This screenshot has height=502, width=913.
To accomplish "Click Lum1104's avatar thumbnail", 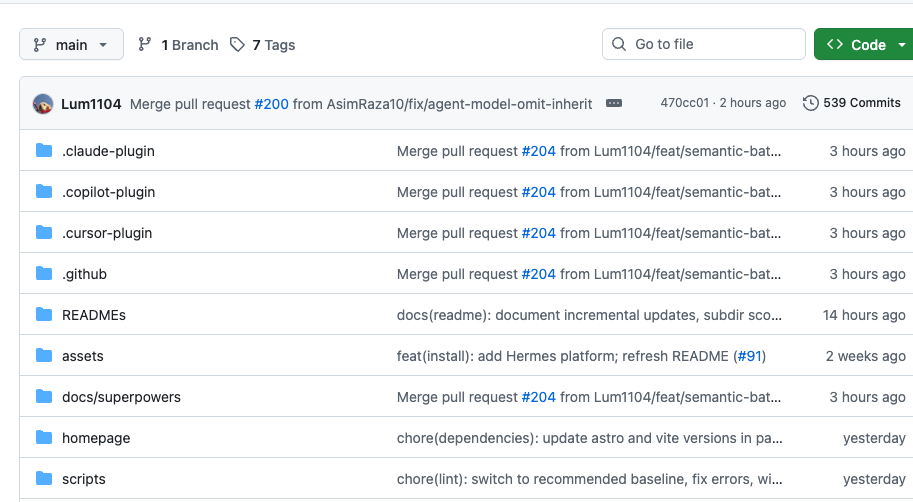I will tap(43, 104).
